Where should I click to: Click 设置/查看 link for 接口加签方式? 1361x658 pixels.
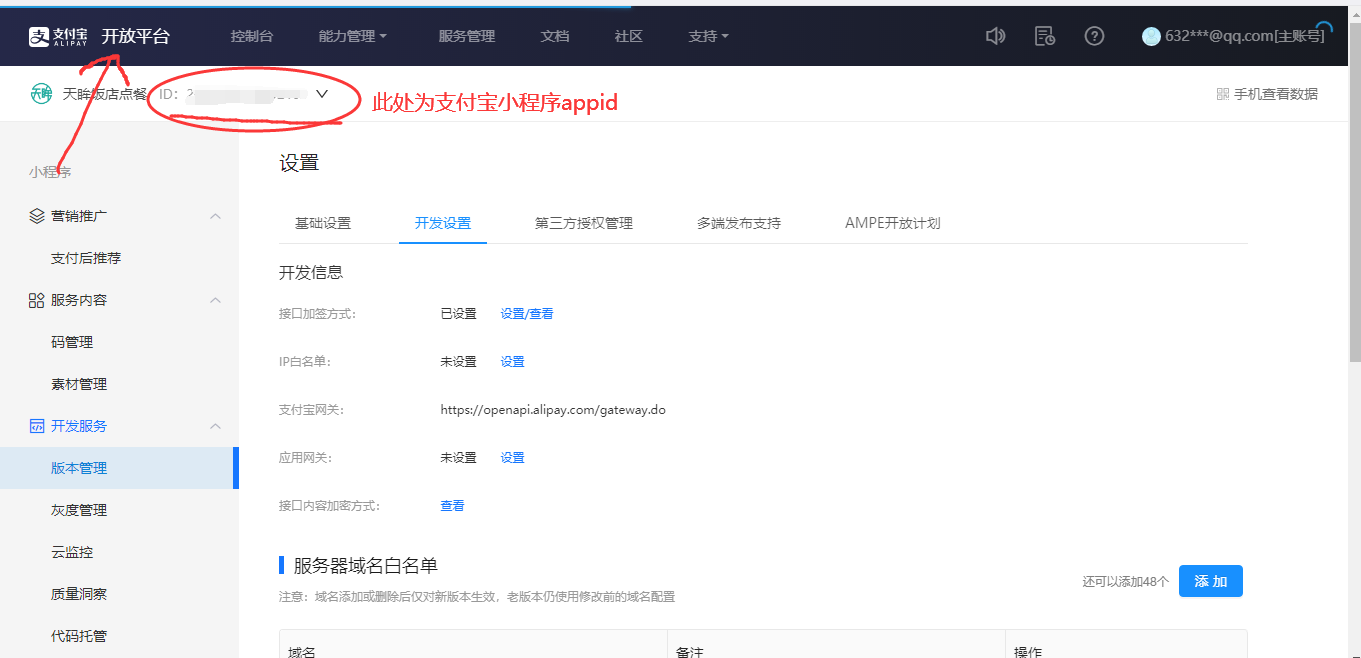click(527, 314)
